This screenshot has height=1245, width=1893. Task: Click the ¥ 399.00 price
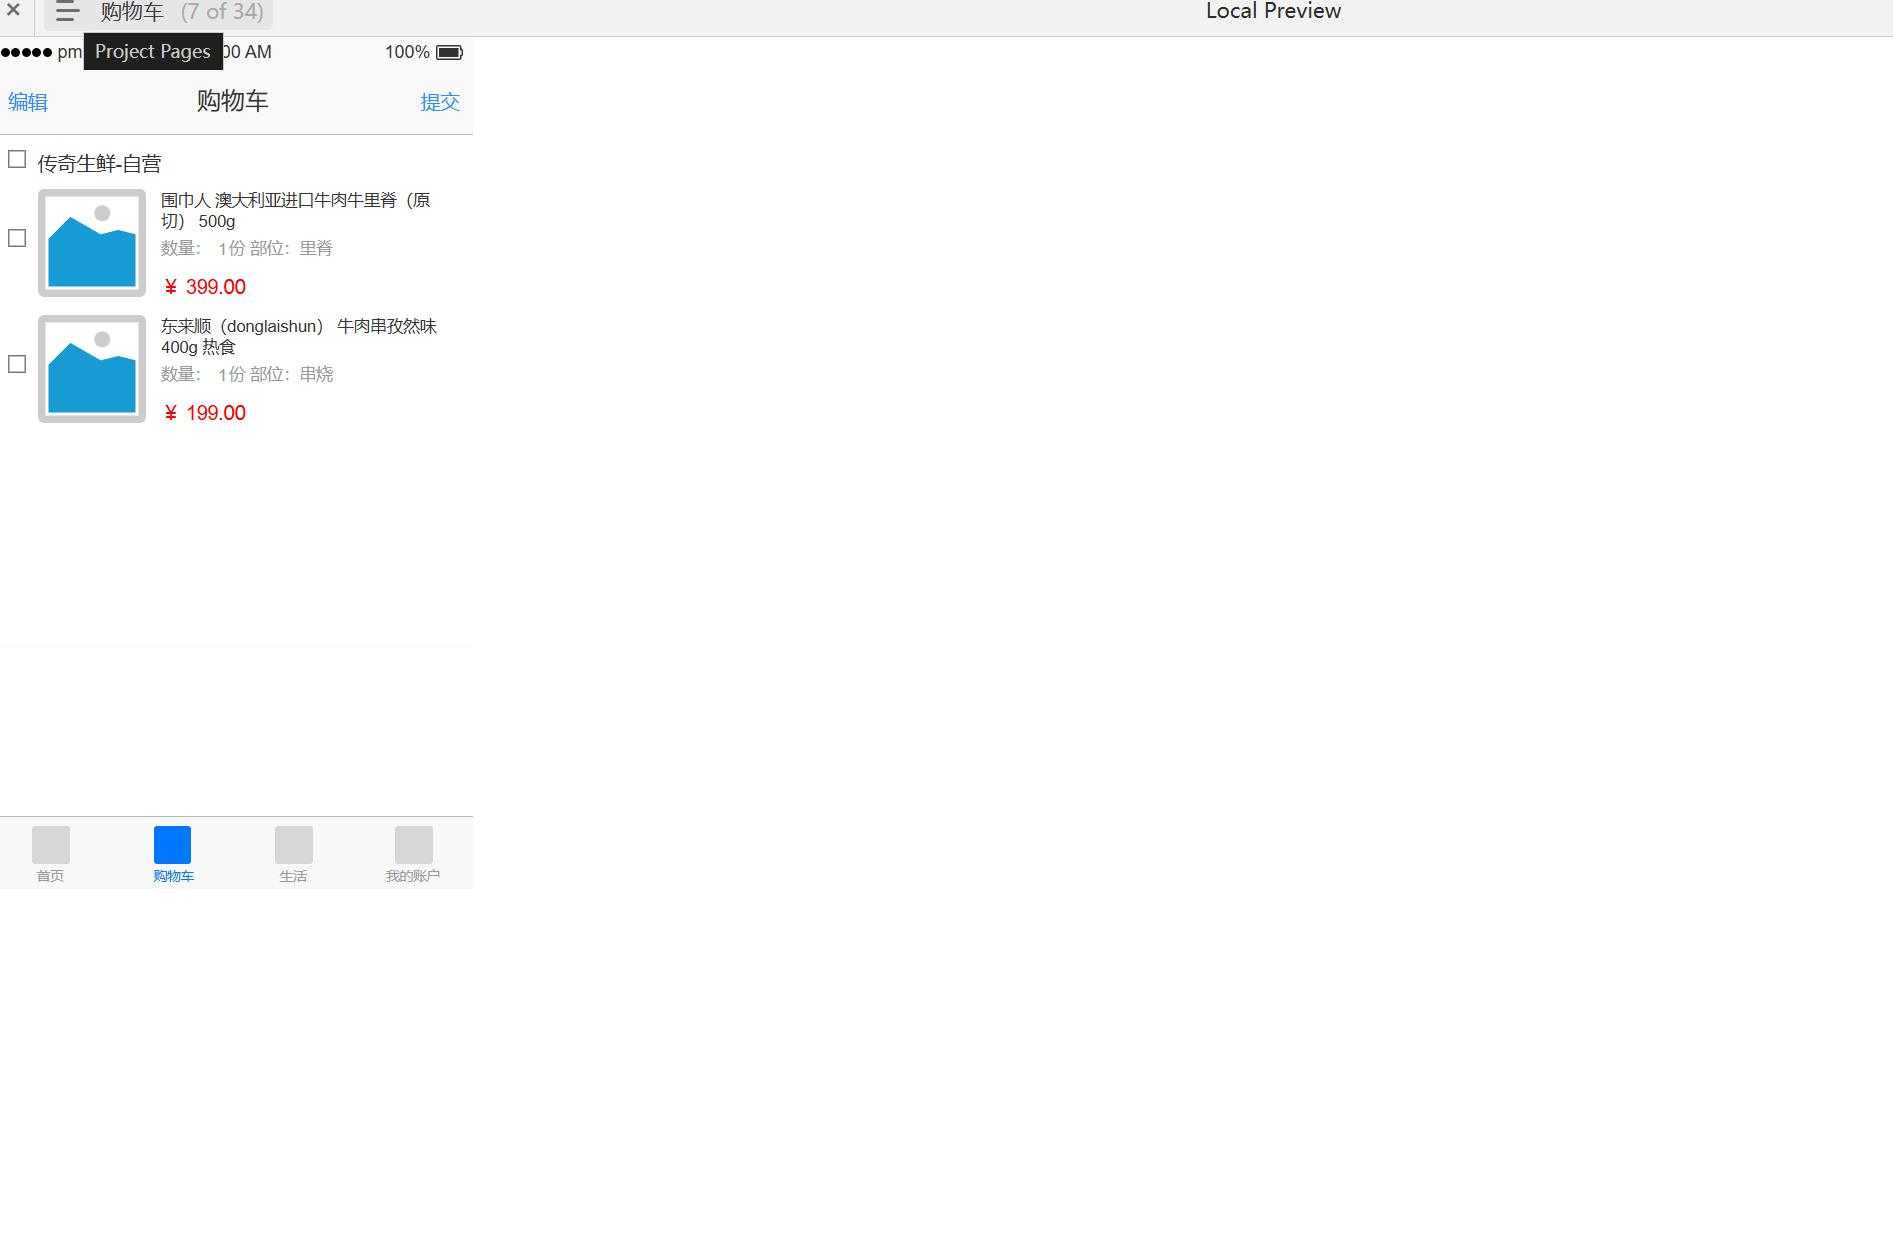pyautogui.click(x=204, y=287)
